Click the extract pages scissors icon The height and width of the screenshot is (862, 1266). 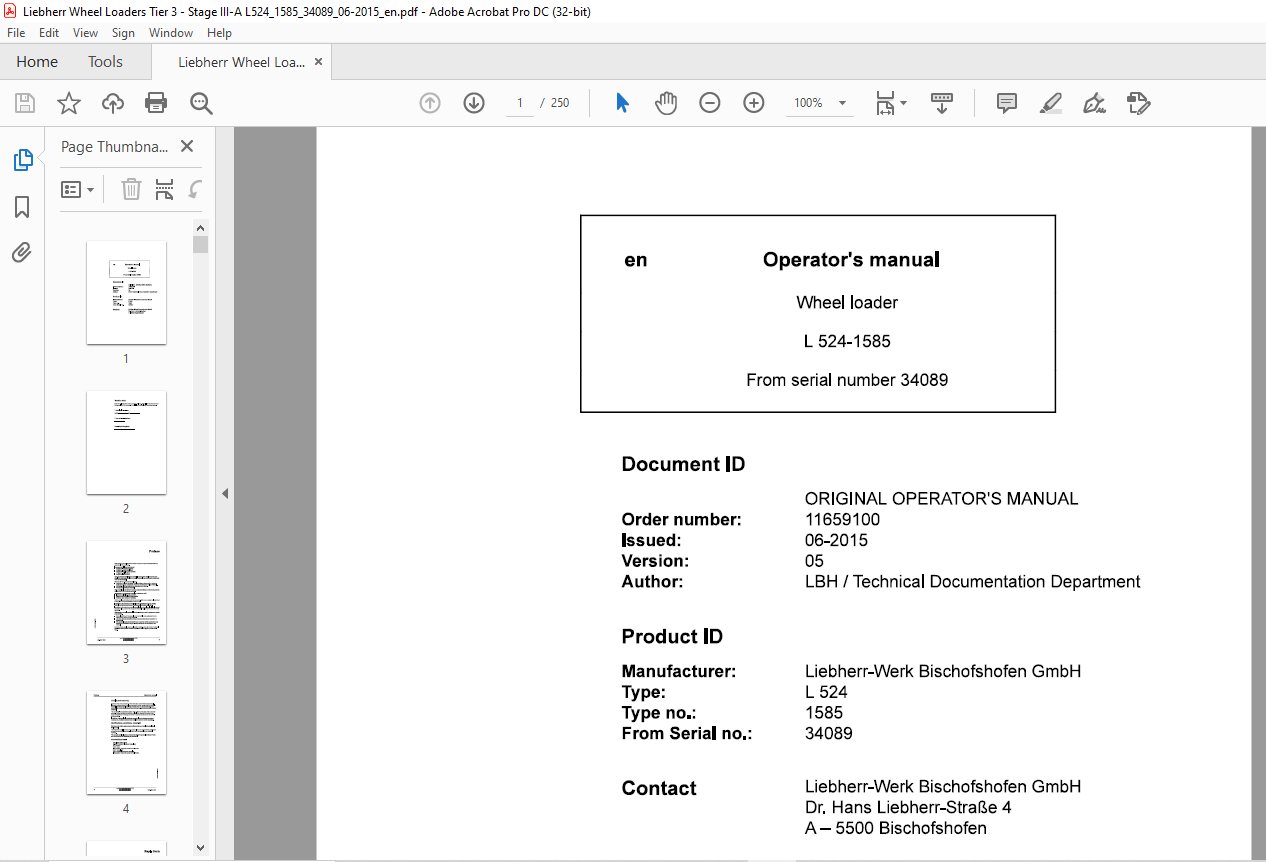pyautogui.click(x=165, y=189)
